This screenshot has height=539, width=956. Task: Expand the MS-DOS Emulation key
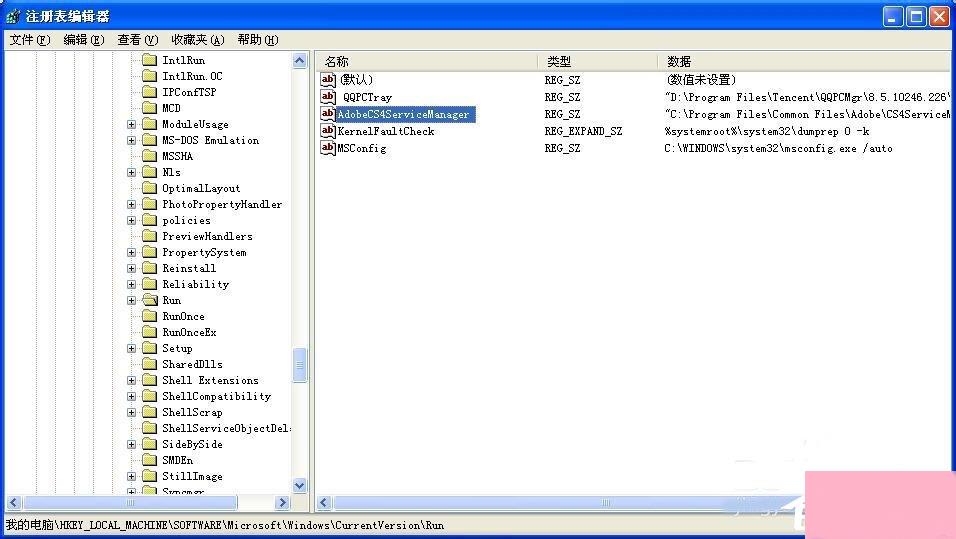point(131,140)
